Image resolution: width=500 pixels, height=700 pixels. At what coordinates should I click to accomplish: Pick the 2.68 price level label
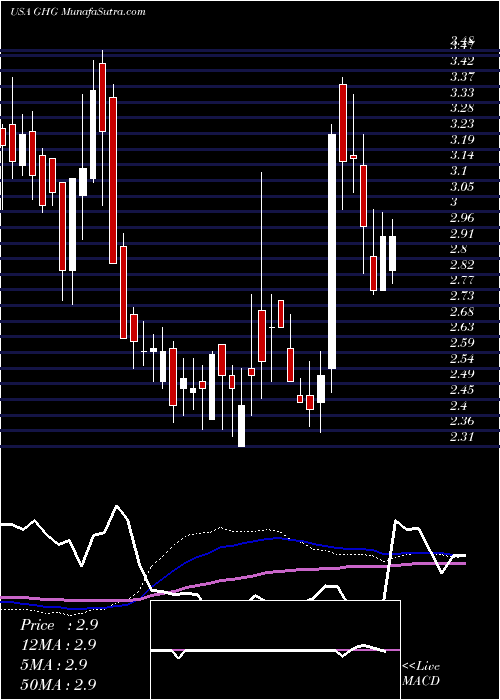[x=462, y=311]
